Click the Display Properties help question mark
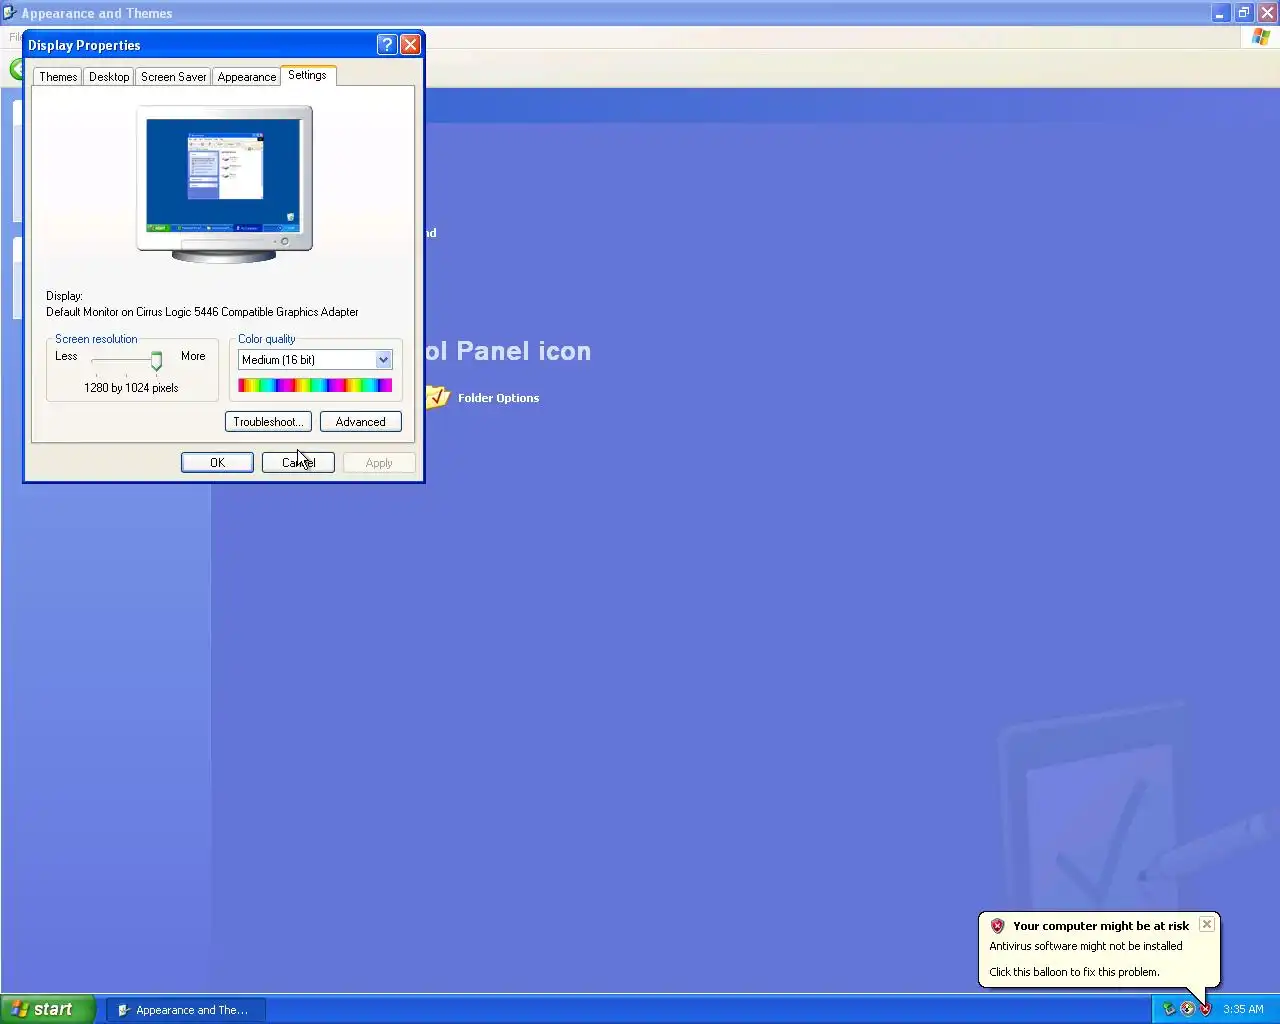Viewport: 1280px width, 1024px height. [x=387, y=45]
